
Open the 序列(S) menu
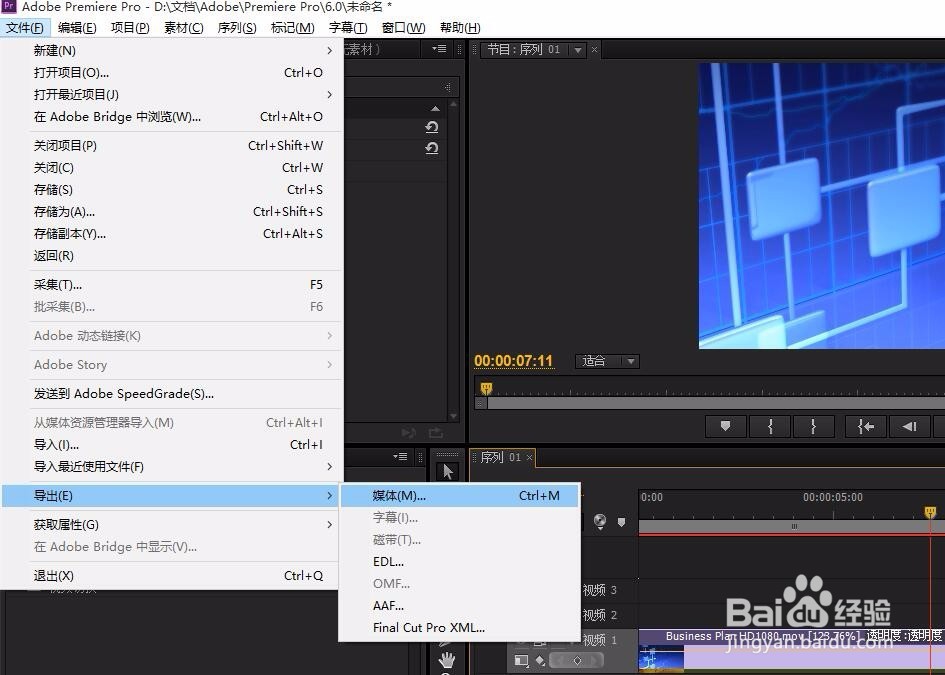237,28
